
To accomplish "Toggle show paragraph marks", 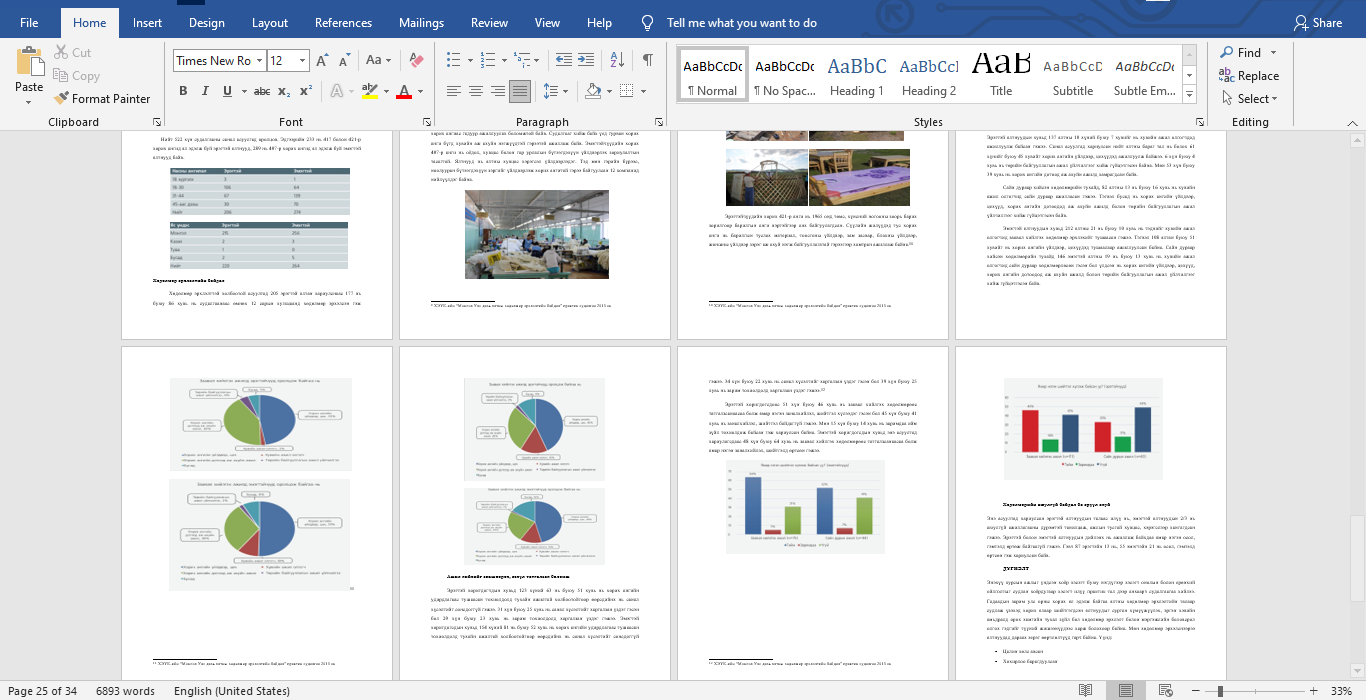I will [x=648, y=60].
